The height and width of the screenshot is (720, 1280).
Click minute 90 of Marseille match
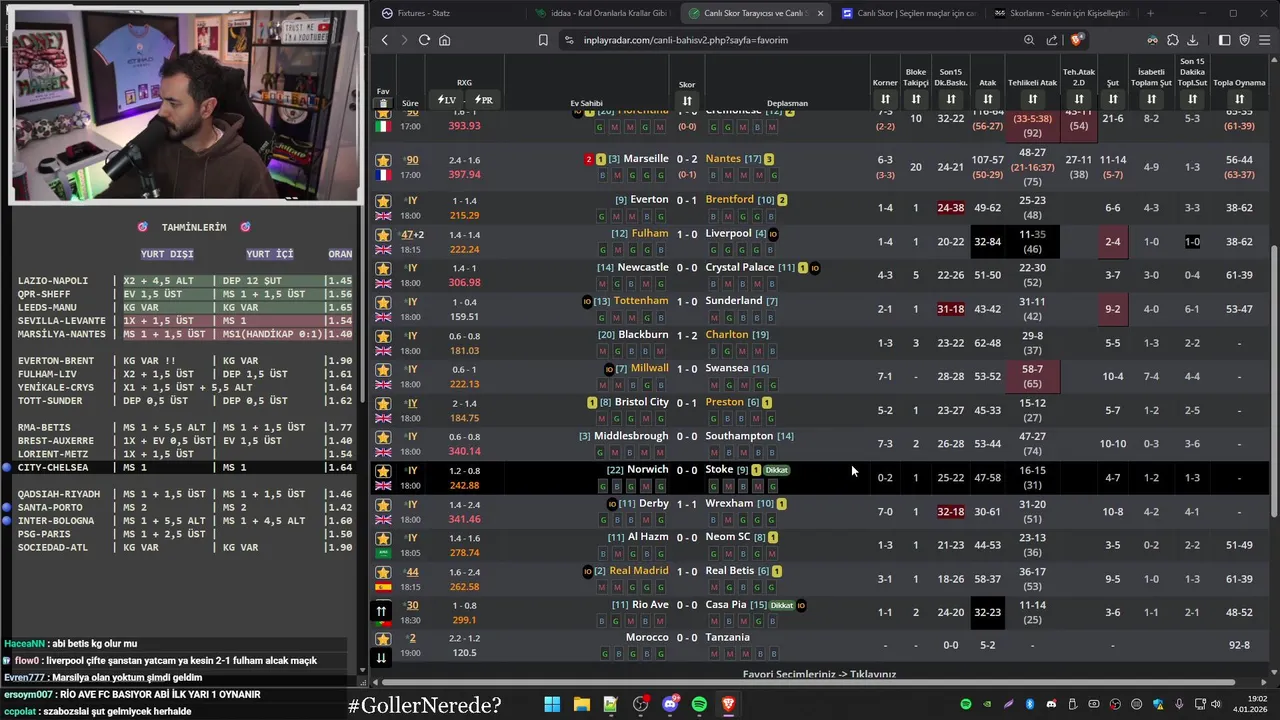coord(412,160)
